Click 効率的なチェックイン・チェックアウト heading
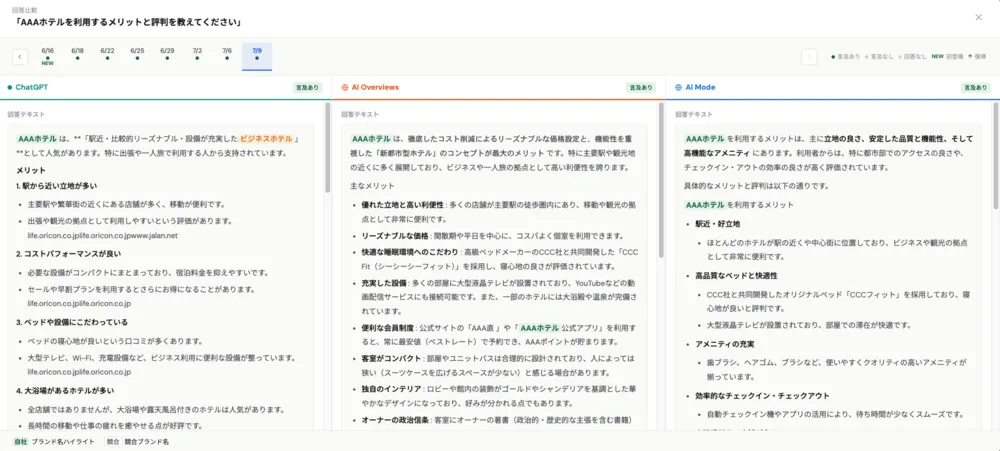Screen dimensions: 1000x451 763,396
